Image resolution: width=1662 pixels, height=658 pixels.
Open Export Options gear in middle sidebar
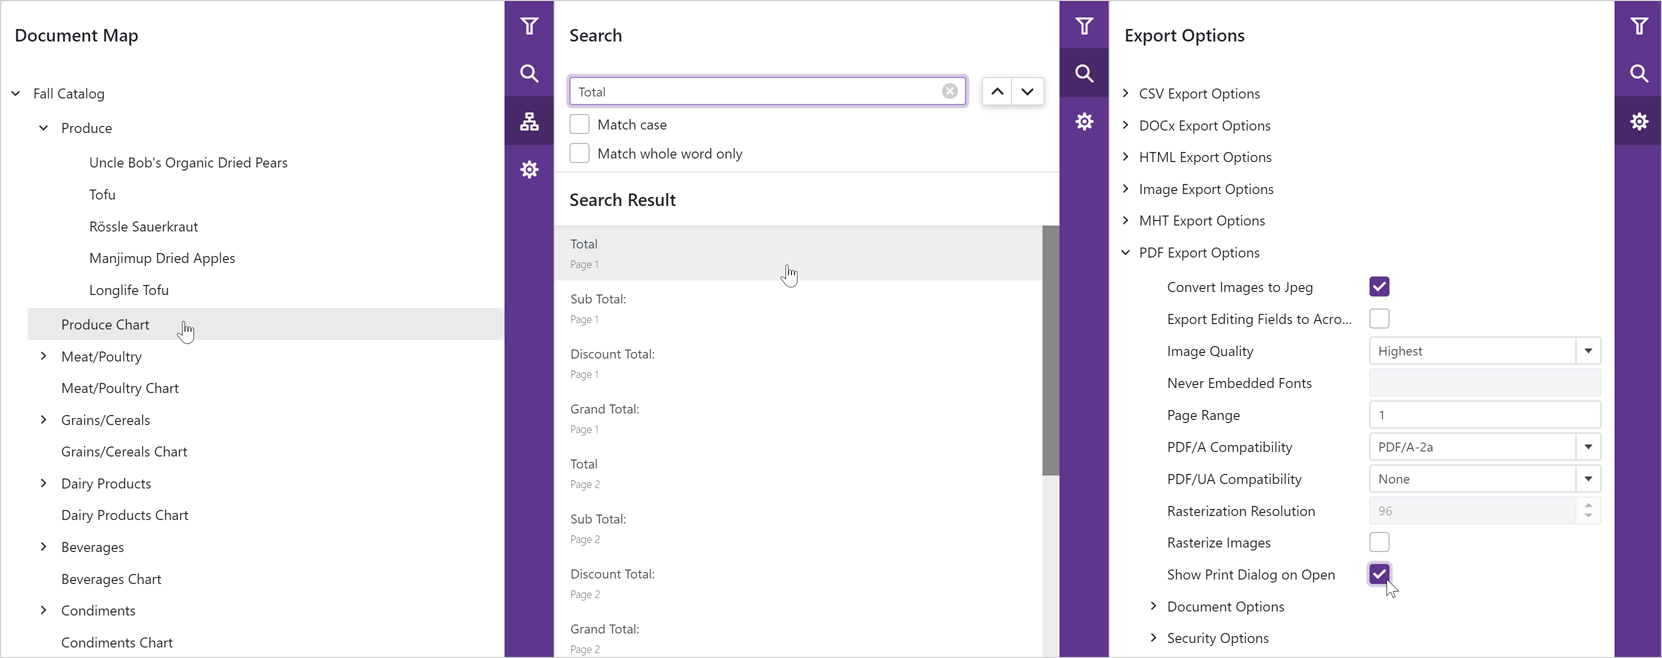coord(1084,122)
